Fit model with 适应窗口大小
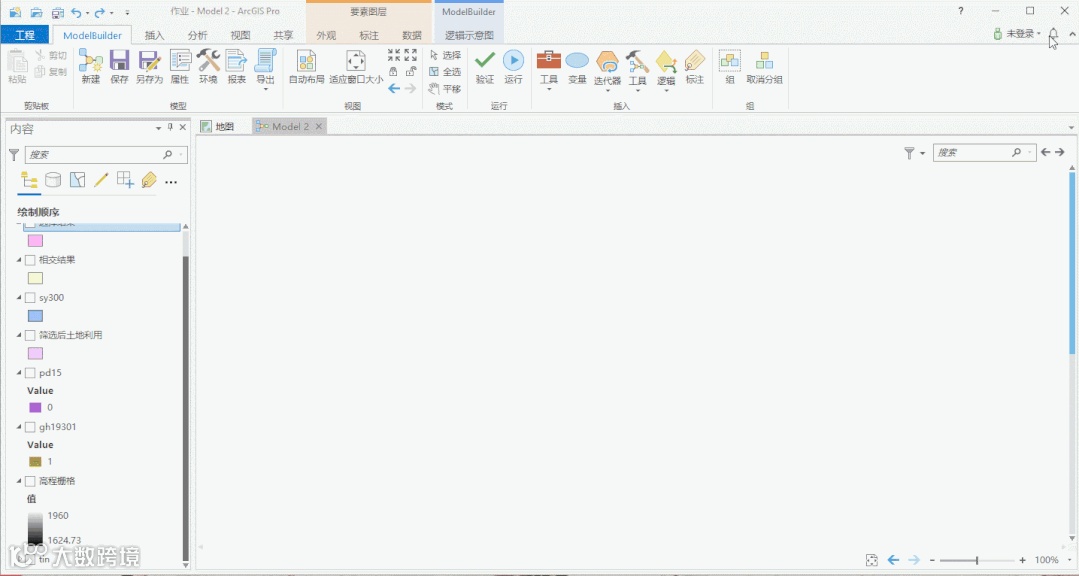The height and width of the screenshot is (576, 1079). click(356, 67)
